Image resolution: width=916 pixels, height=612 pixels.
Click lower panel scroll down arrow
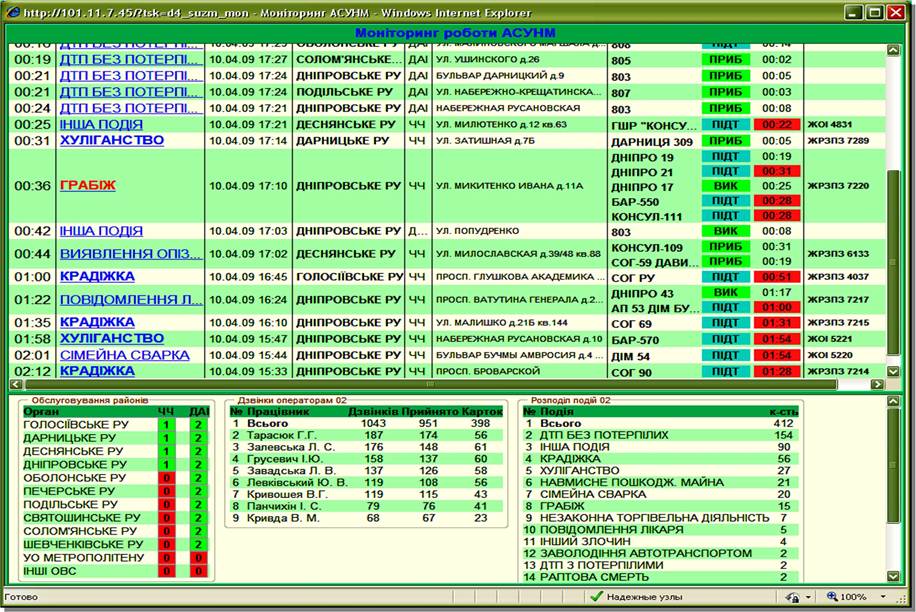coord(893,576)
